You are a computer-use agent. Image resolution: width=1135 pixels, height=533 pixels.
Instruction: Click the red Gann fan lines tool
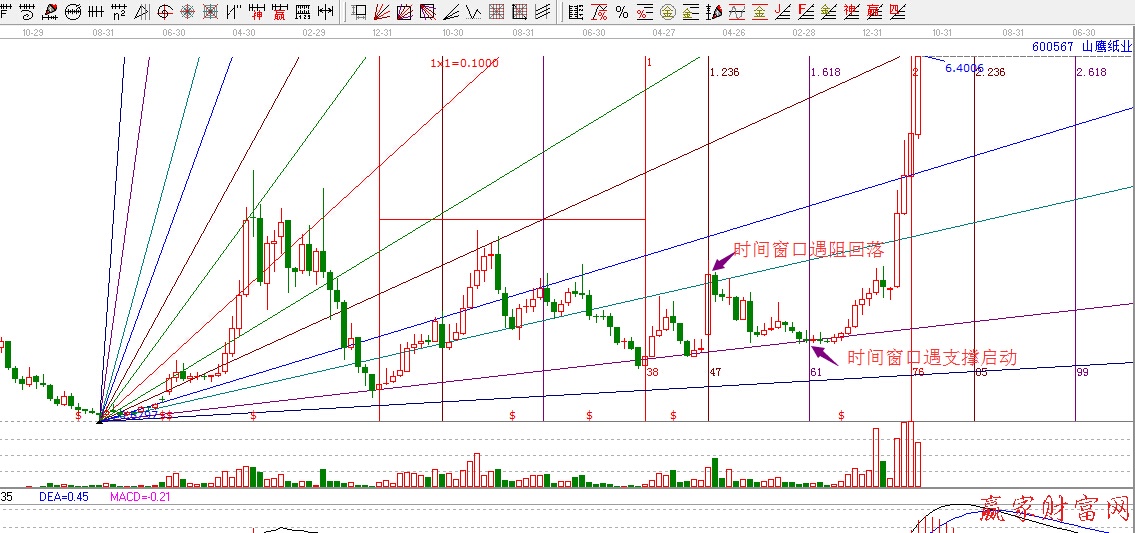(x=381, y=12)
